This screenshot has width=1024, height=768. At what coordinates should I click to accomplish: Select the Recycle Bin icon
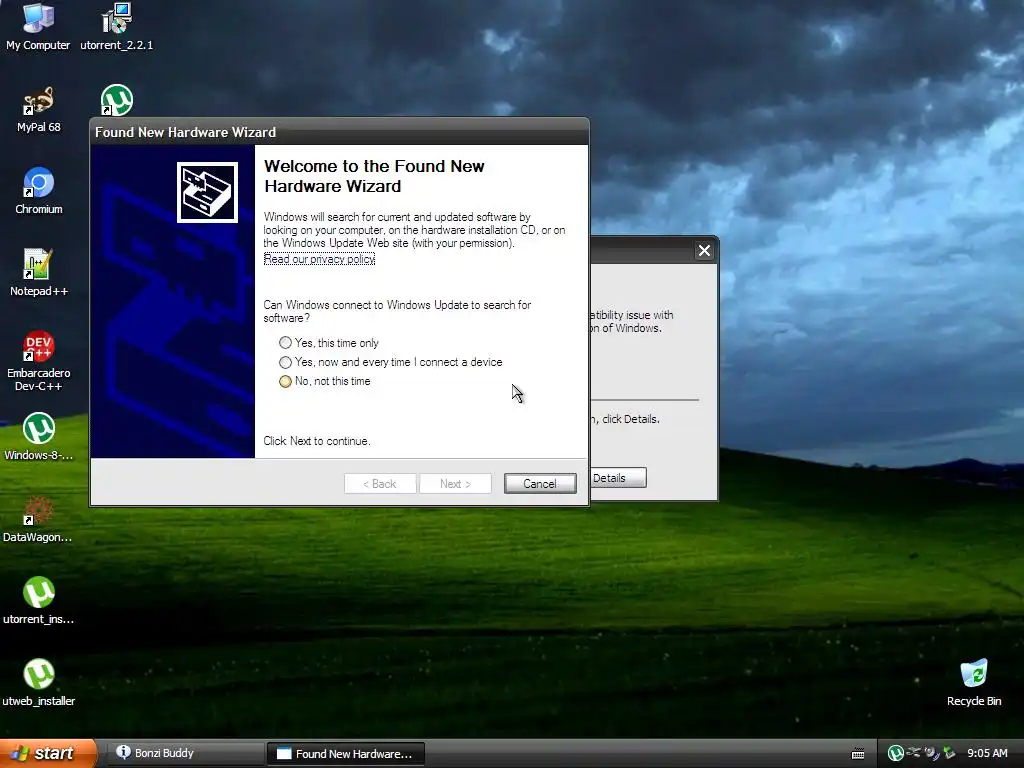[x=974, y=682]
